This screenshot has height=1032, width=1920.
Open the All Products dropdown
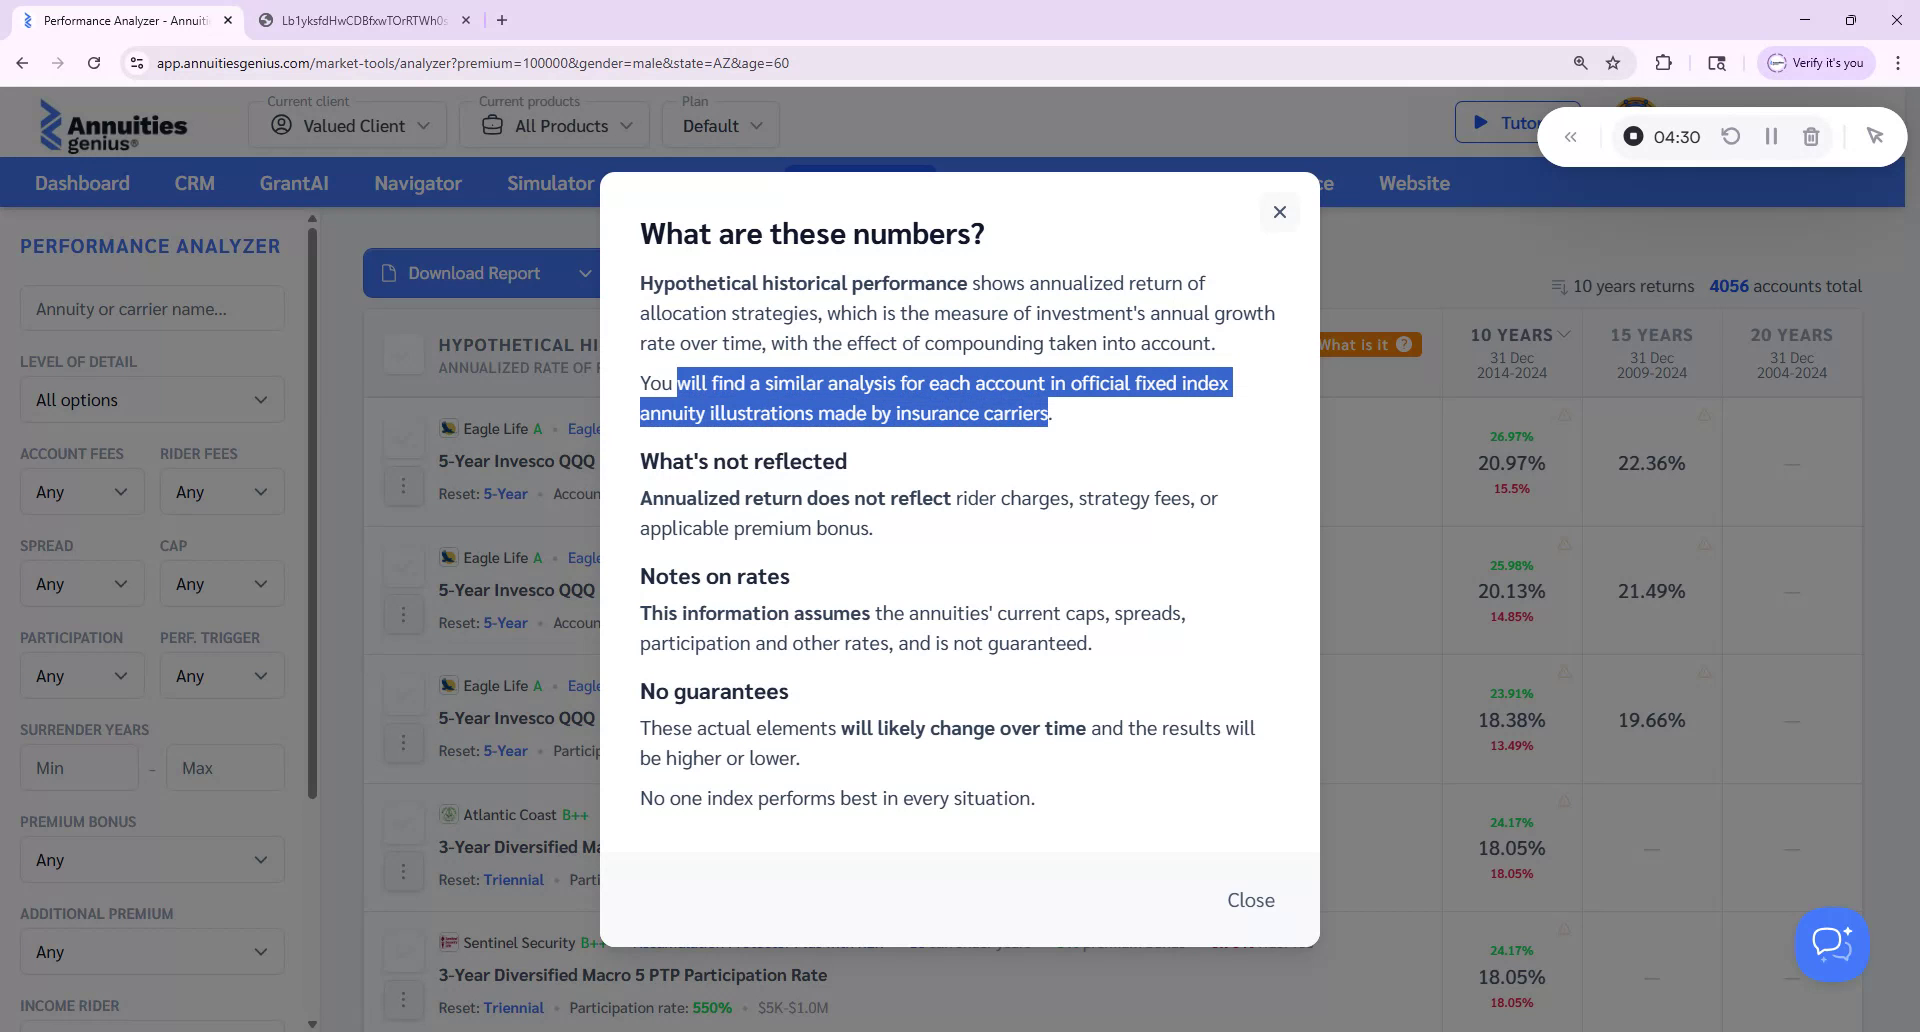click(554, 125)
